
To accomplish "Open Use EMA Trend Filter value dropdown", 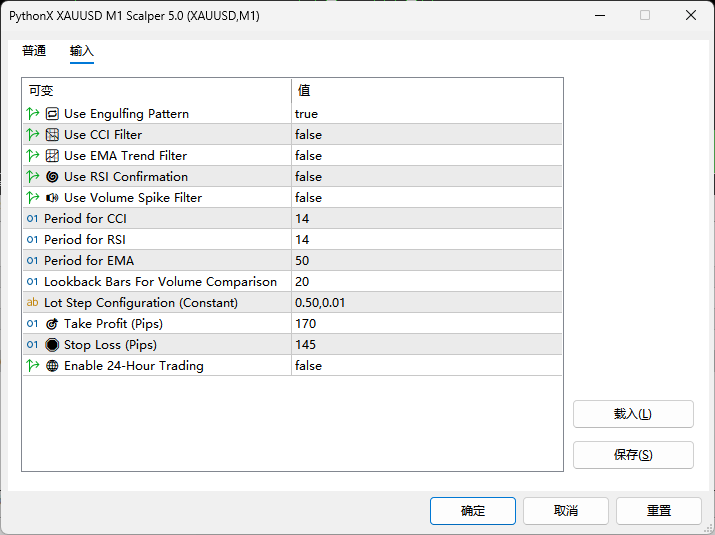I will [426, 156].
